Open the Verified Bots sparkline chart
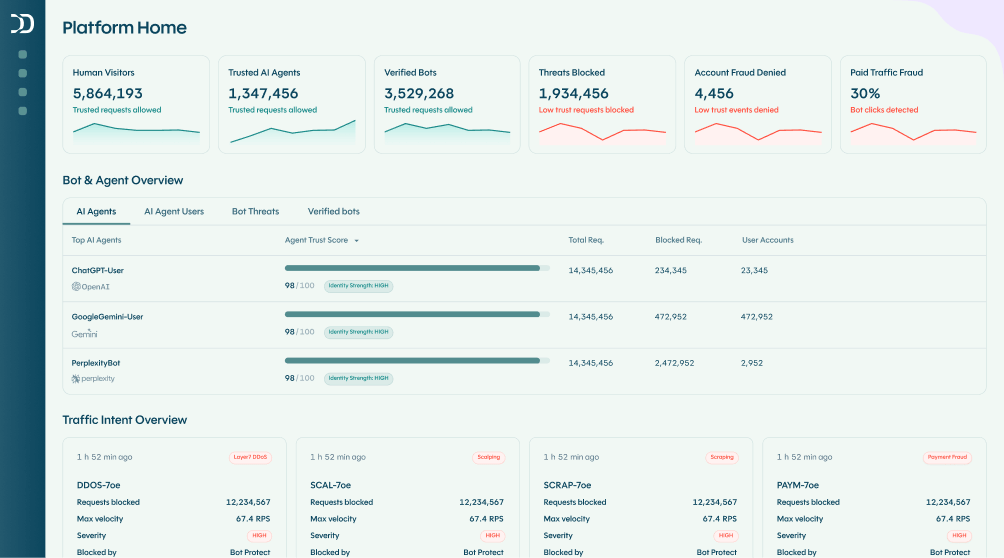1004x558 pixels. click(x=448, y=133)
